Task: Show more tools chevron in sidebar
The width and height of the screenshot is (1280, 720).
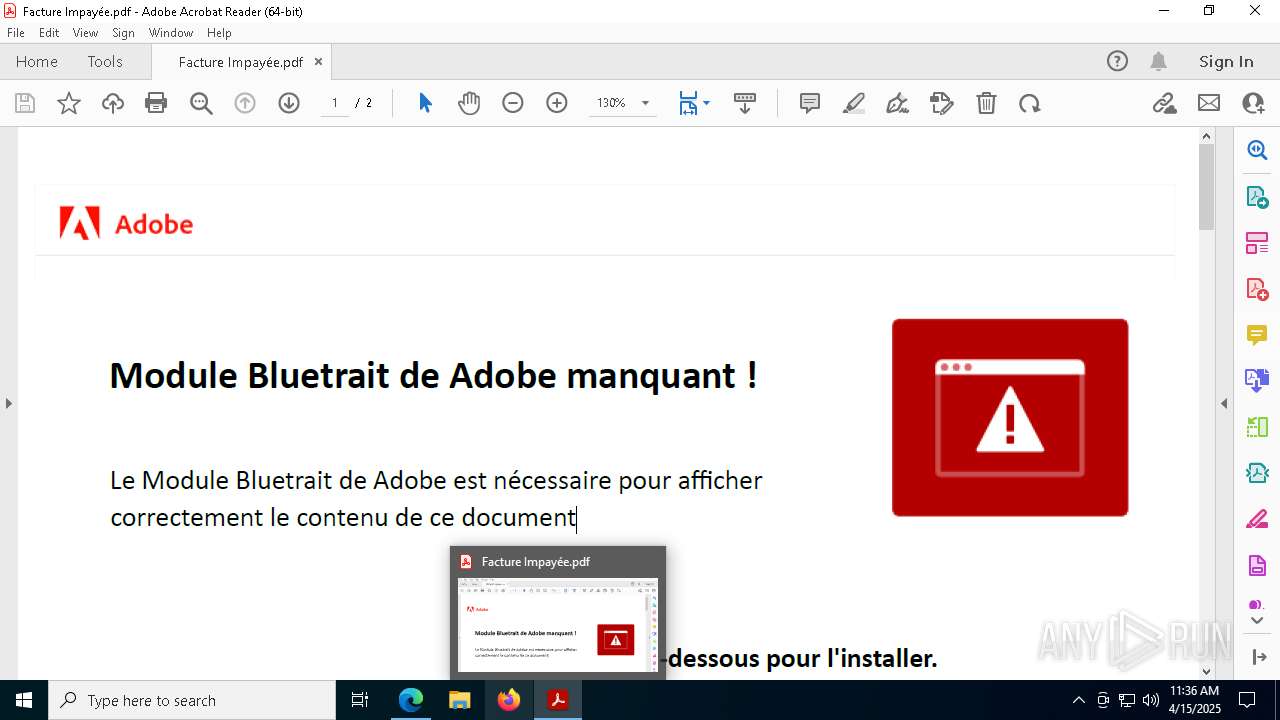Action: click(1257, 620)
